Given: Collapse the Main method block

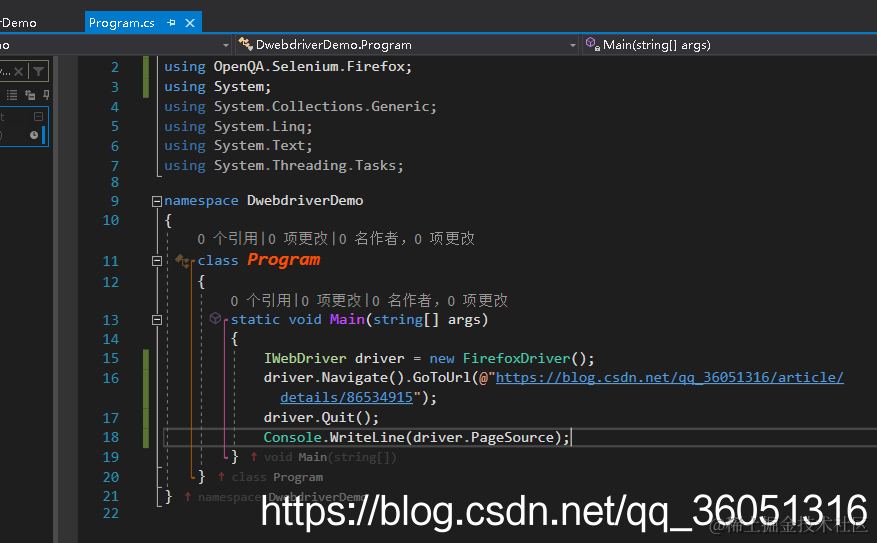Looking at the screenshot, I should click(157, 320).
